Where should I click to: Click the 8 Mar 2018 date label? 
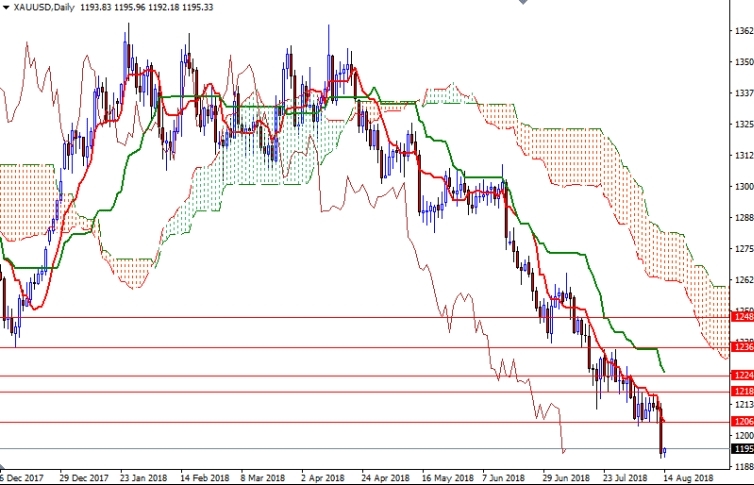pyautogui.click(x=263, y=478)
